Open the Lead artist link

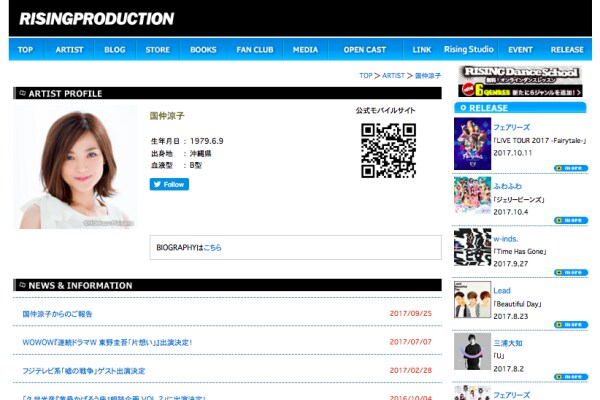(x=502, y=291)
